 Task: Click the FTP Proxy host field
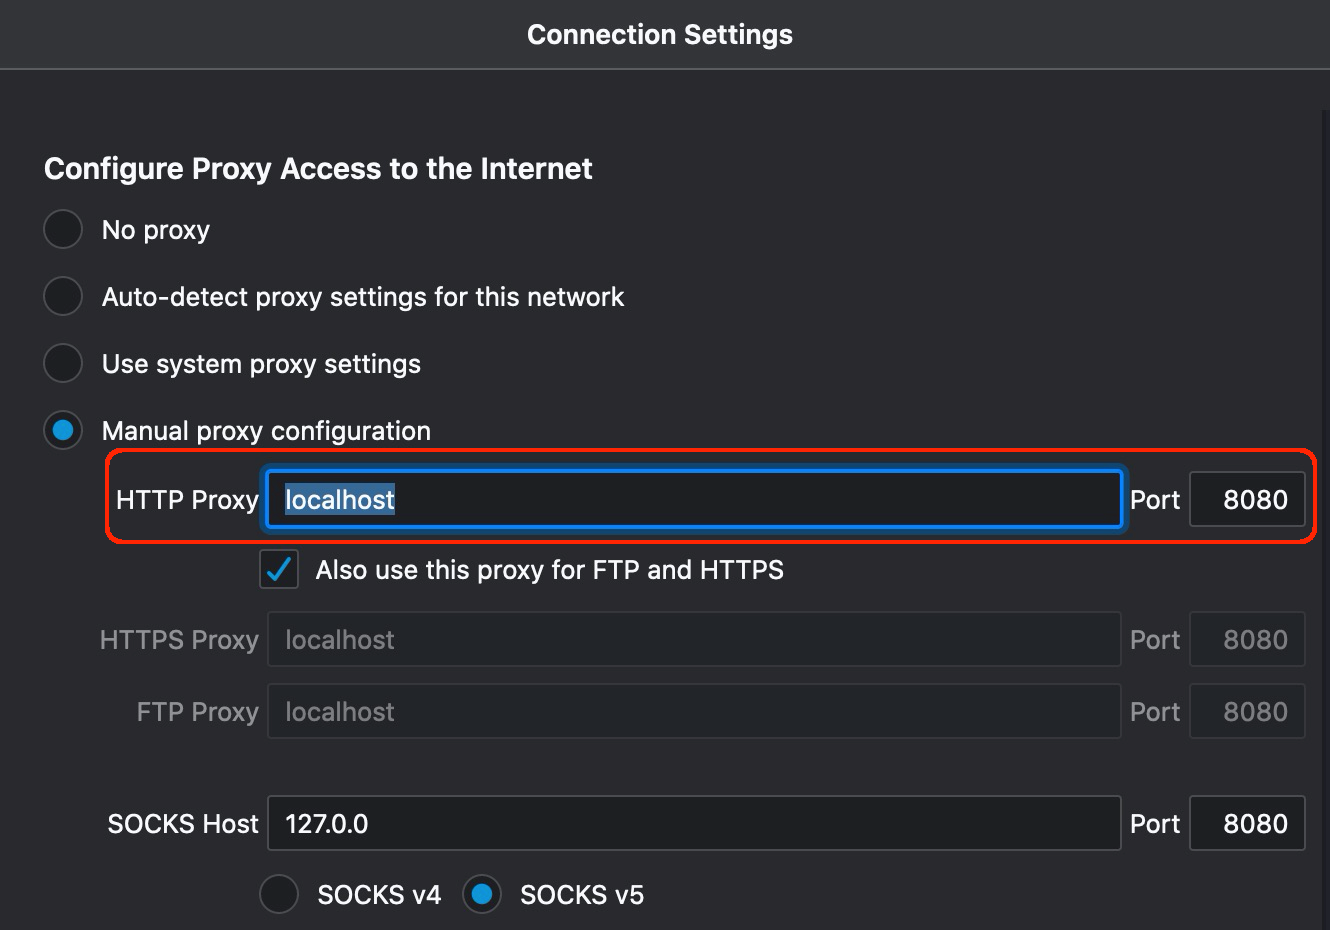coord(694,711)
